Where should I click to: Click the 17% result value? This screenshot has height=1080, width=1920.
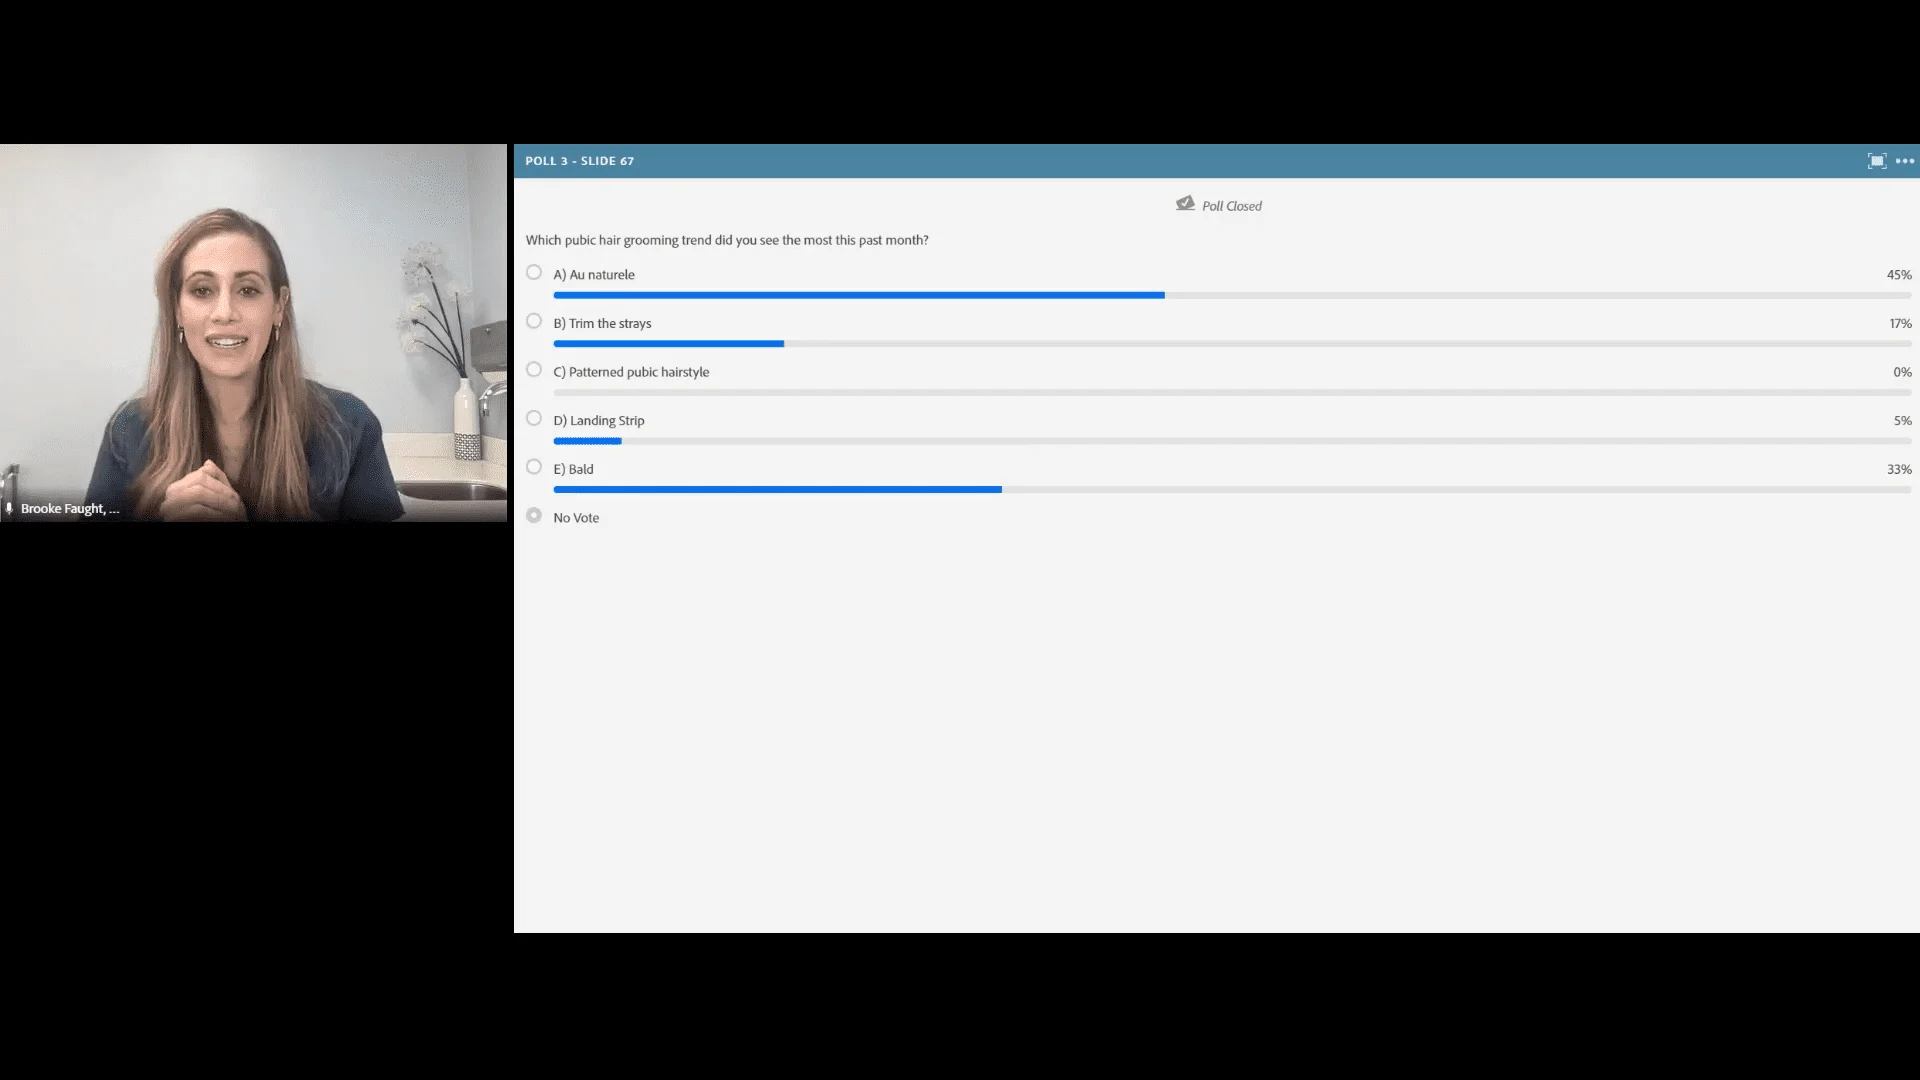1900,324
